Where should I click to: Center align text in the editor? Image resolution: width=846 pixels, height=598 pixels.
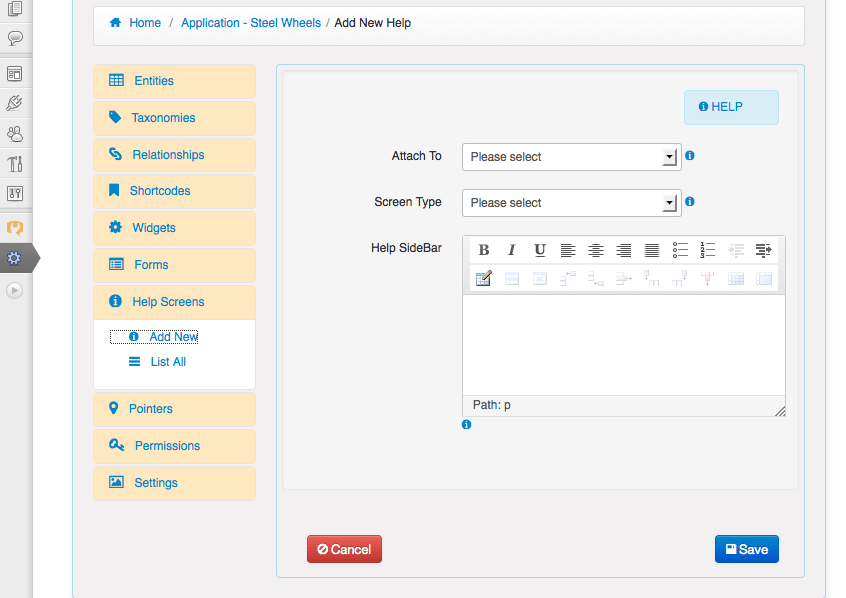coord(596,251)
